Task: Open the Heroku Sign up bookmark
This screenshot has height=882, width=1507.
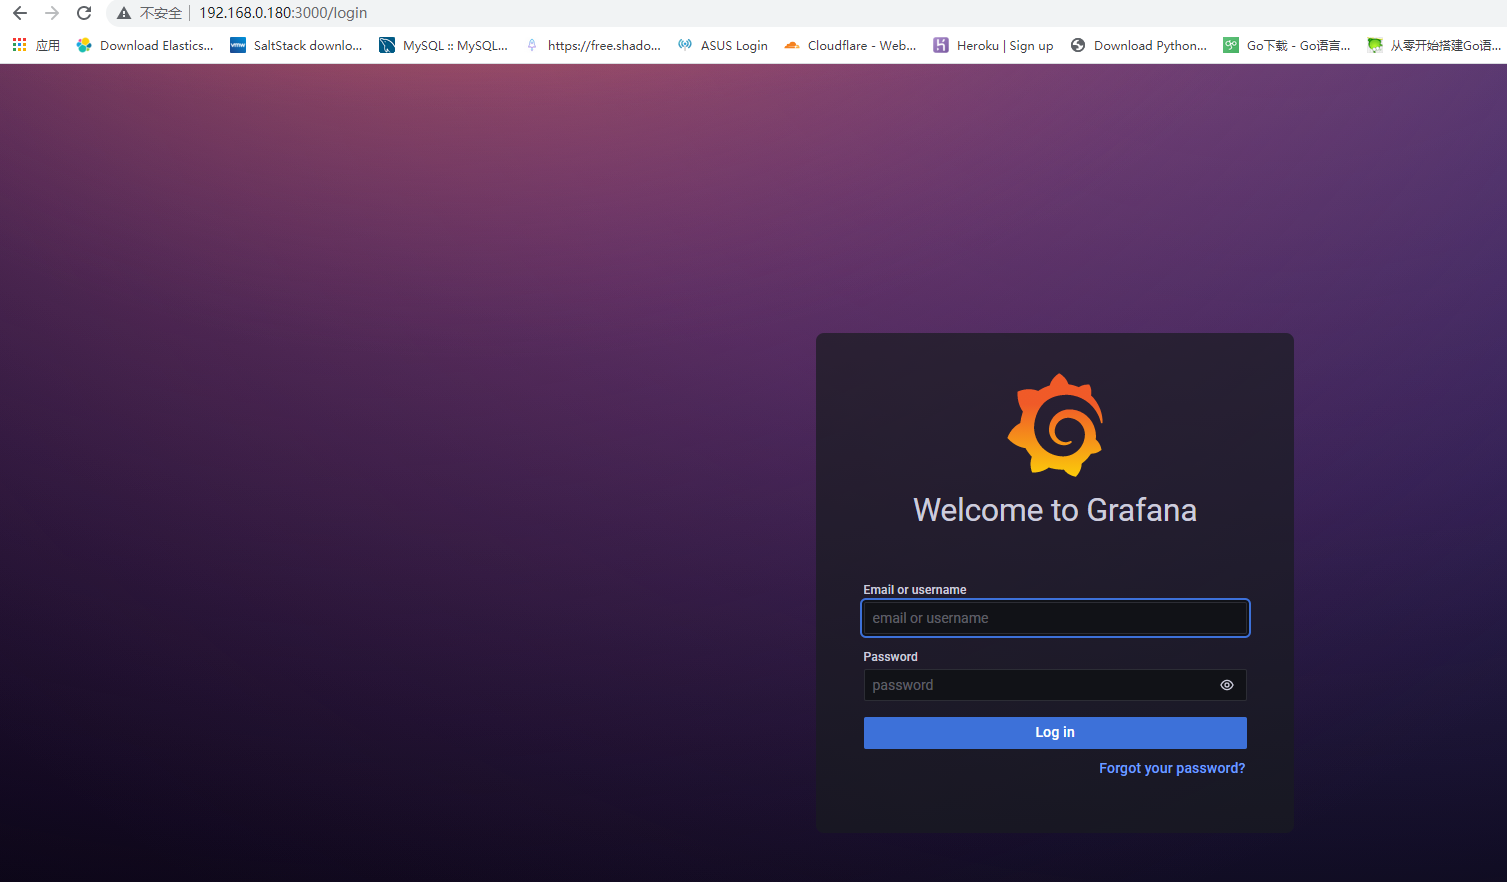Action: point(993,45)
